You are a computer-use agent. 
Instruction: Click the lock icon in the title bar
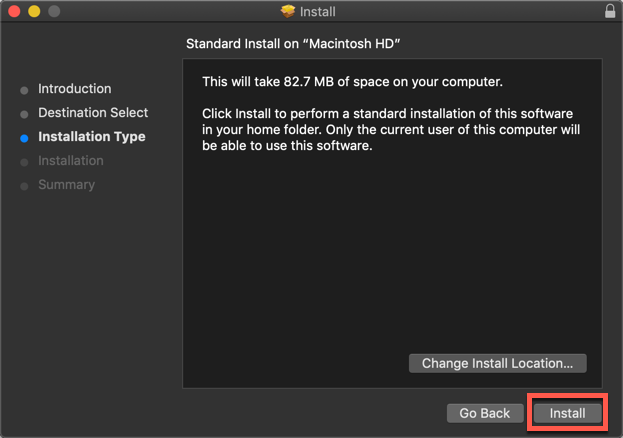(610, 12)
